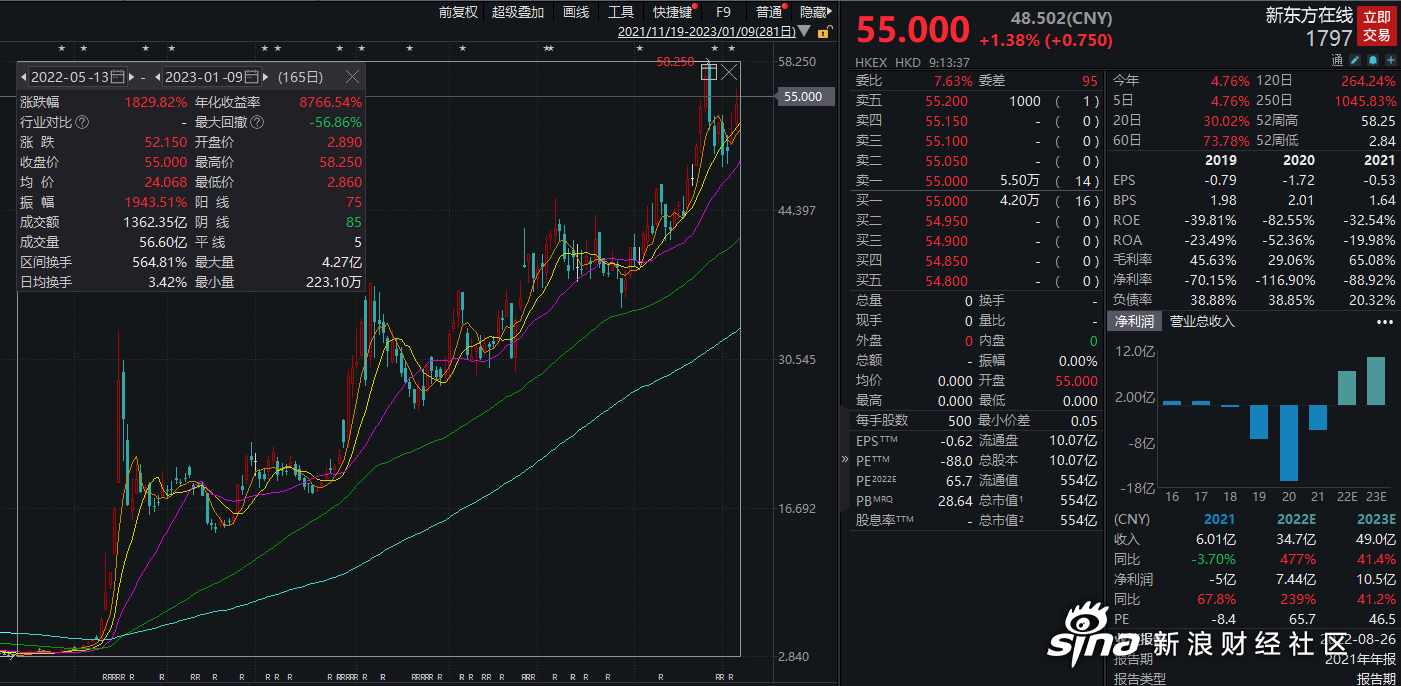Open the 普通 mode menu
This screenshot has height=686, width=1401.
point(770,12)
